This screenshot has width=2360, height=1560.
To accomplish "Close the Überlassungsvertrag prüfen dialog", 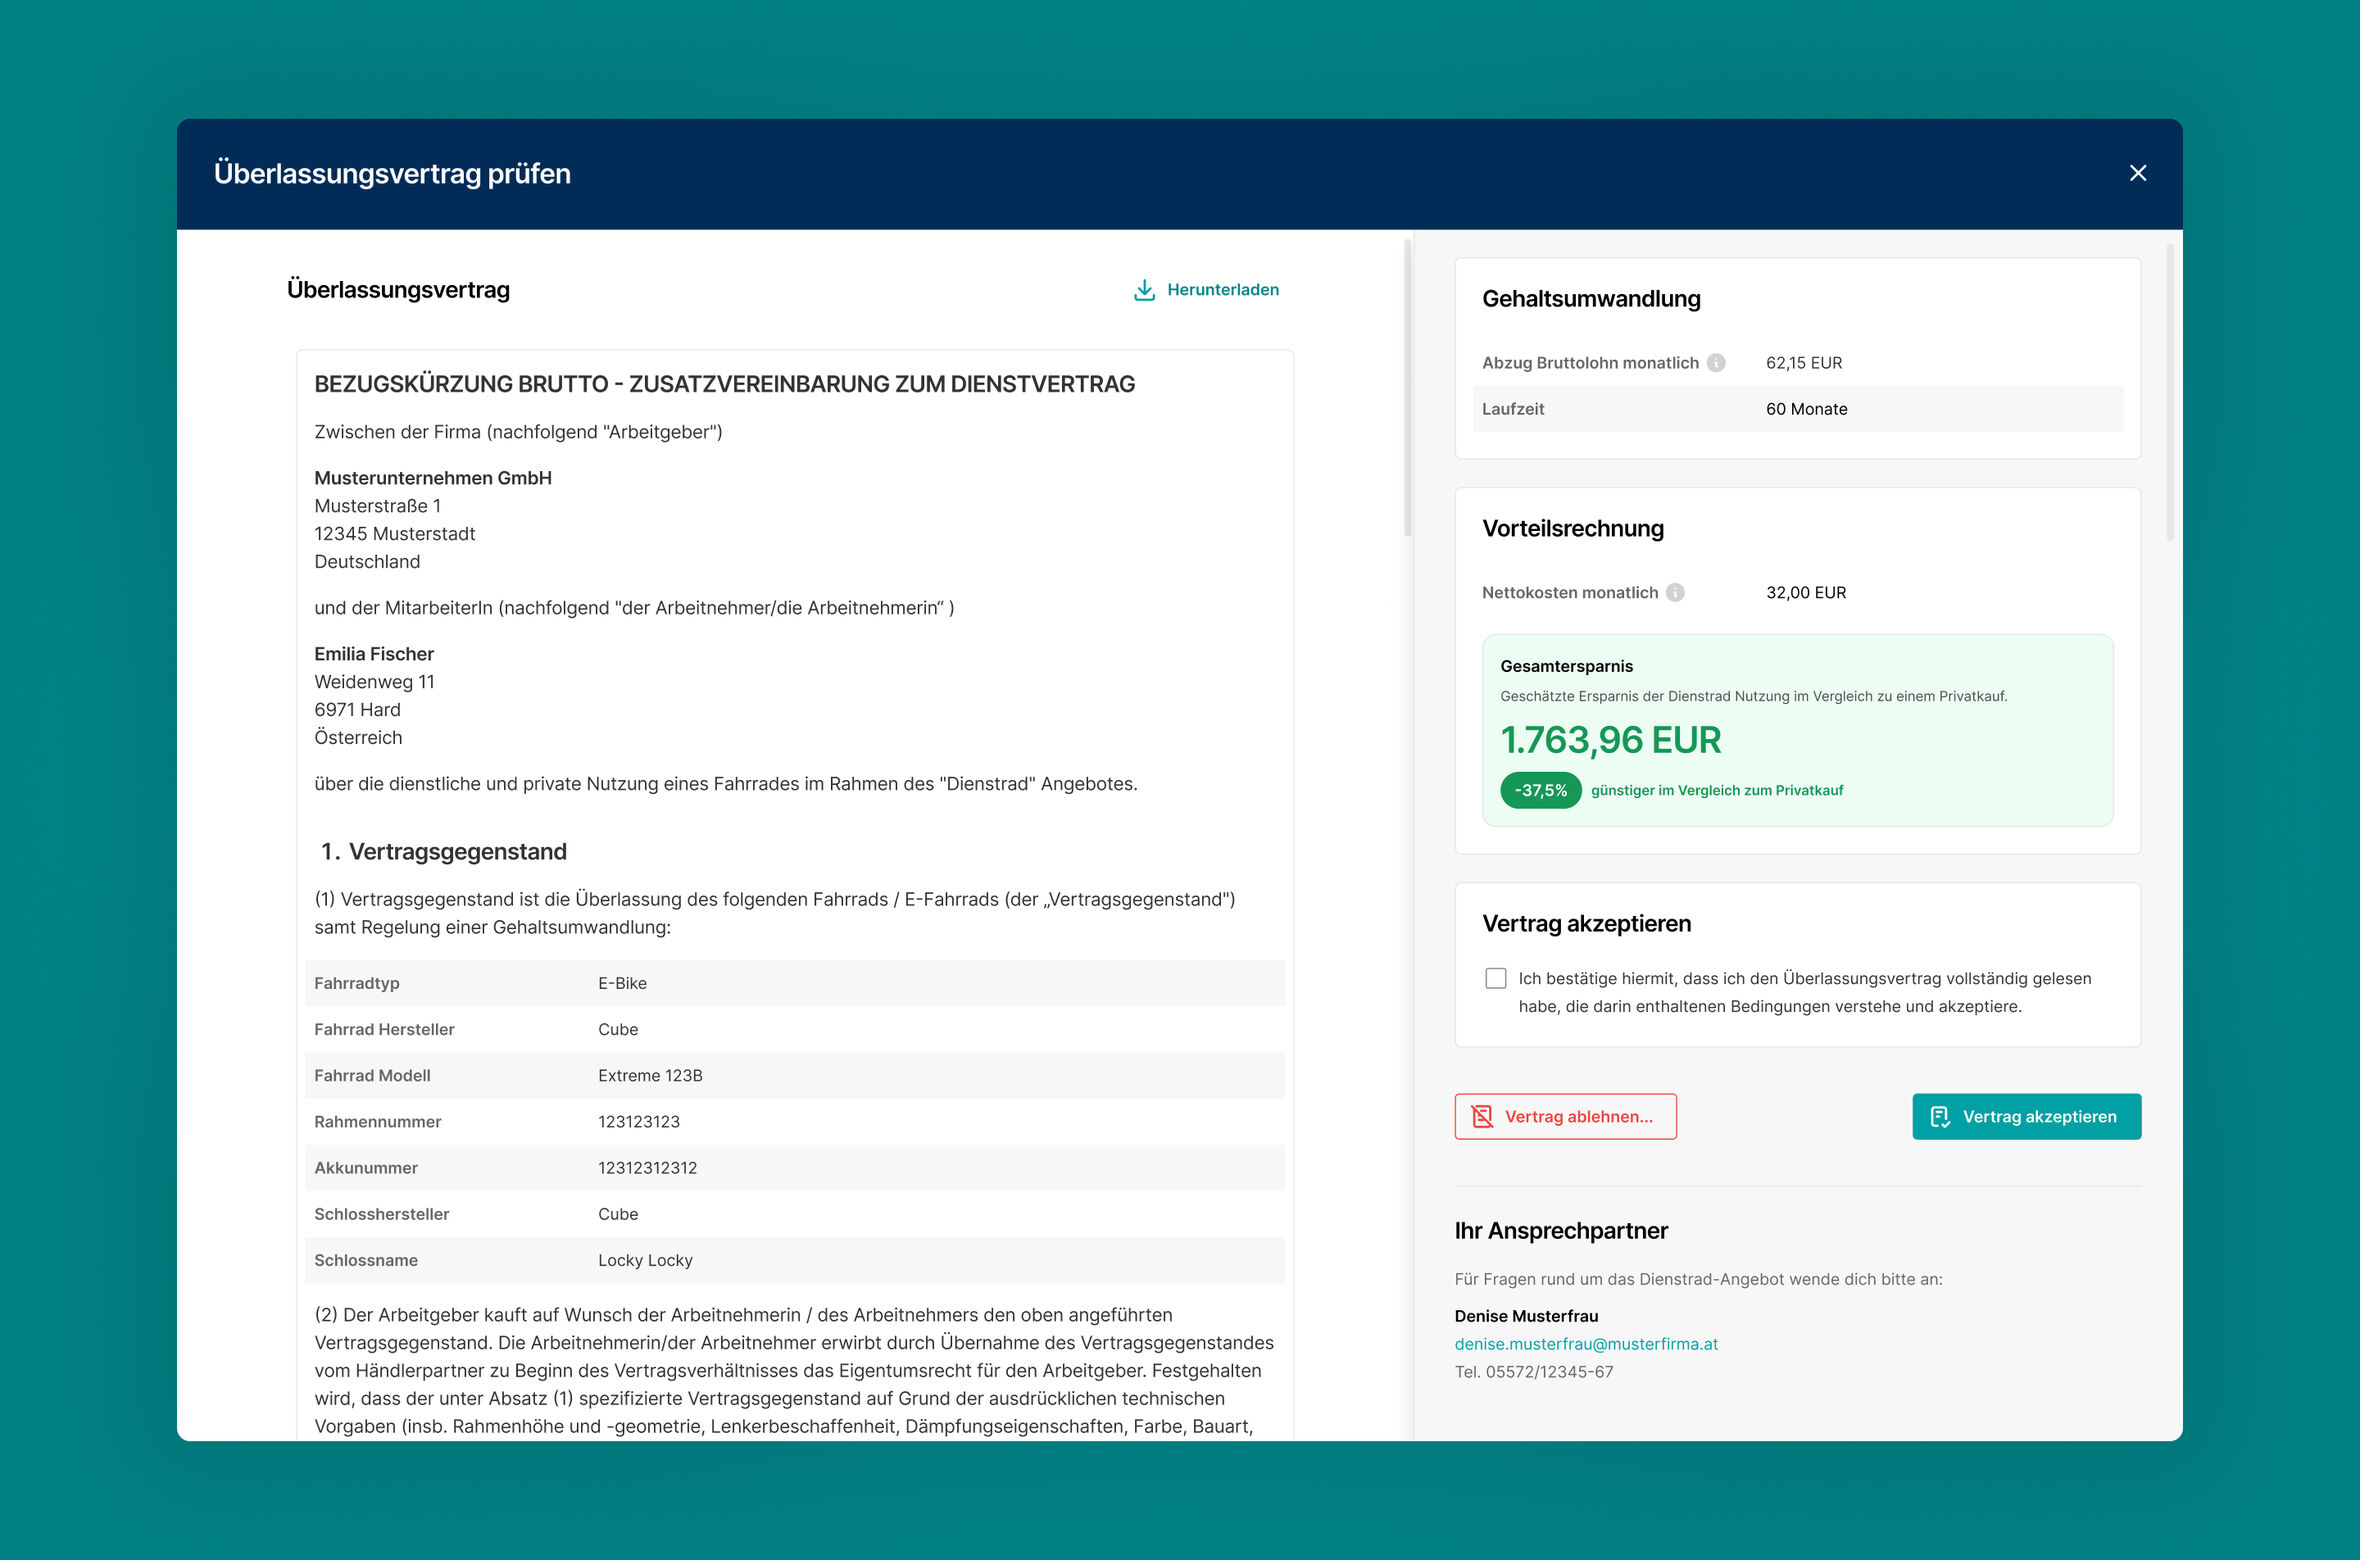I will click(2137, 173).
